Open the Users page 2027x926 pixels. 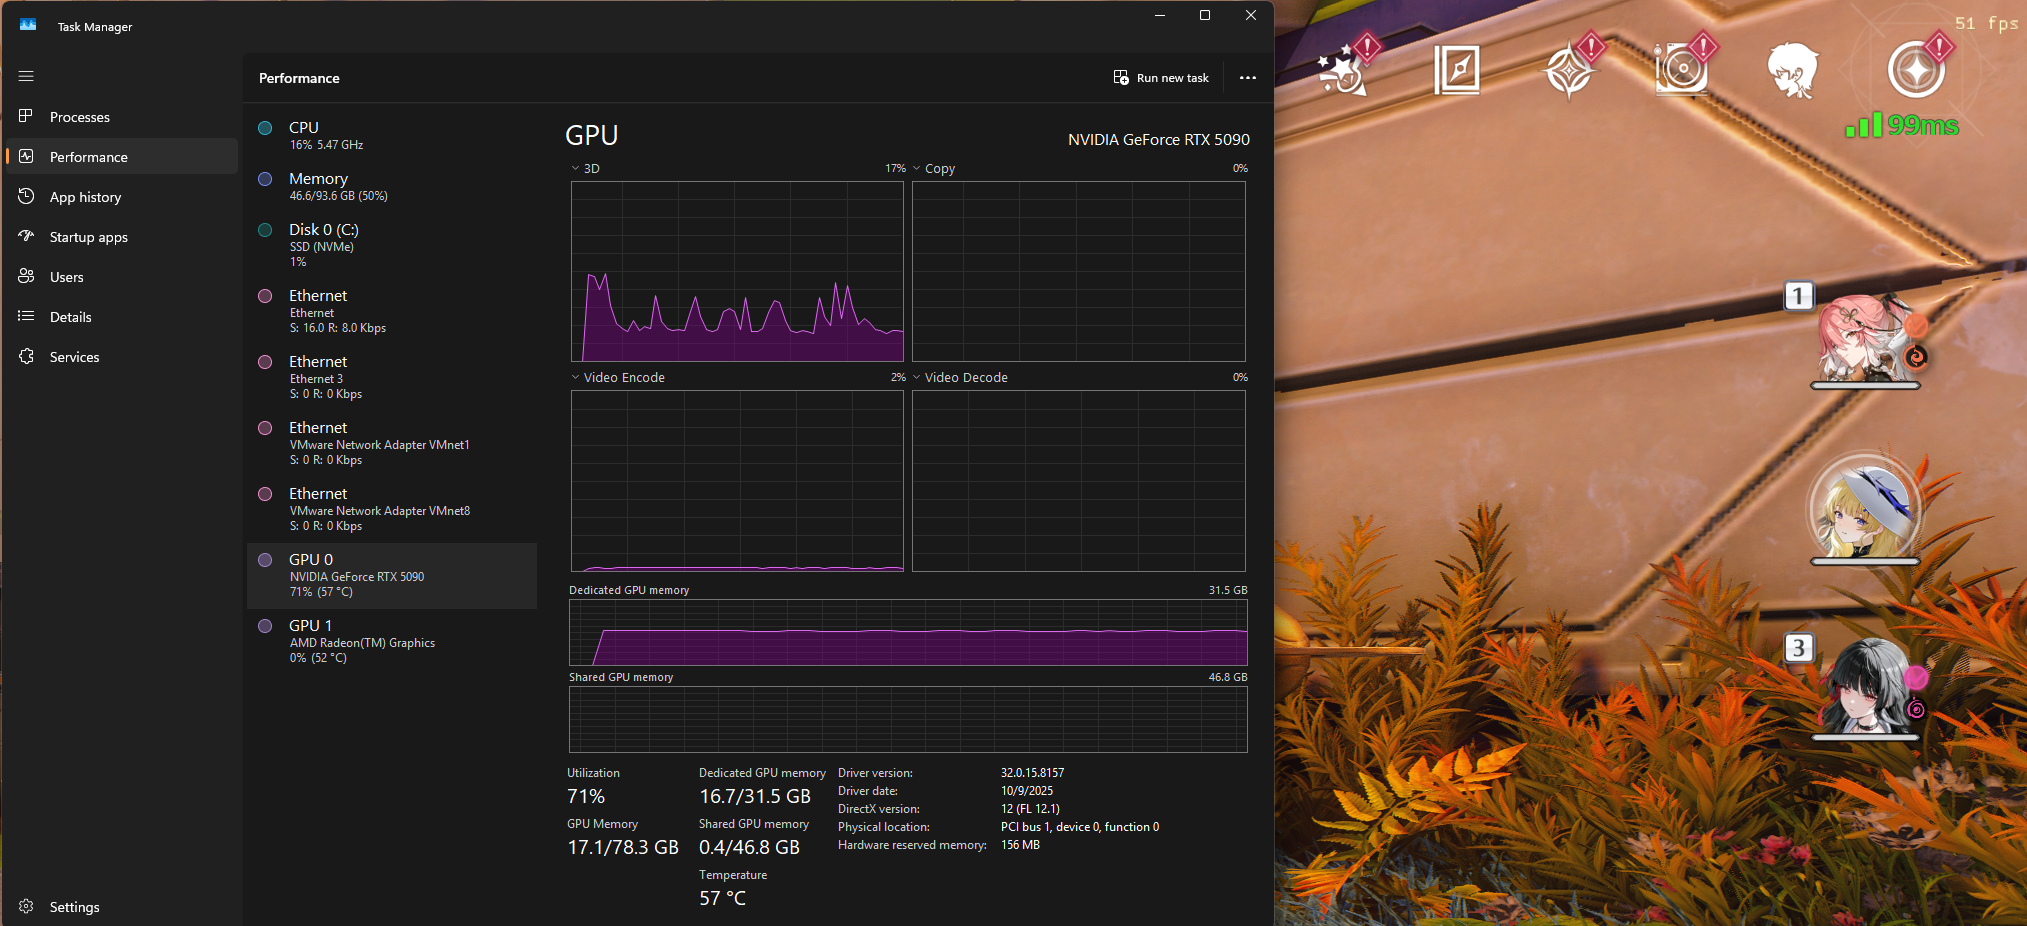click(122, 277)
